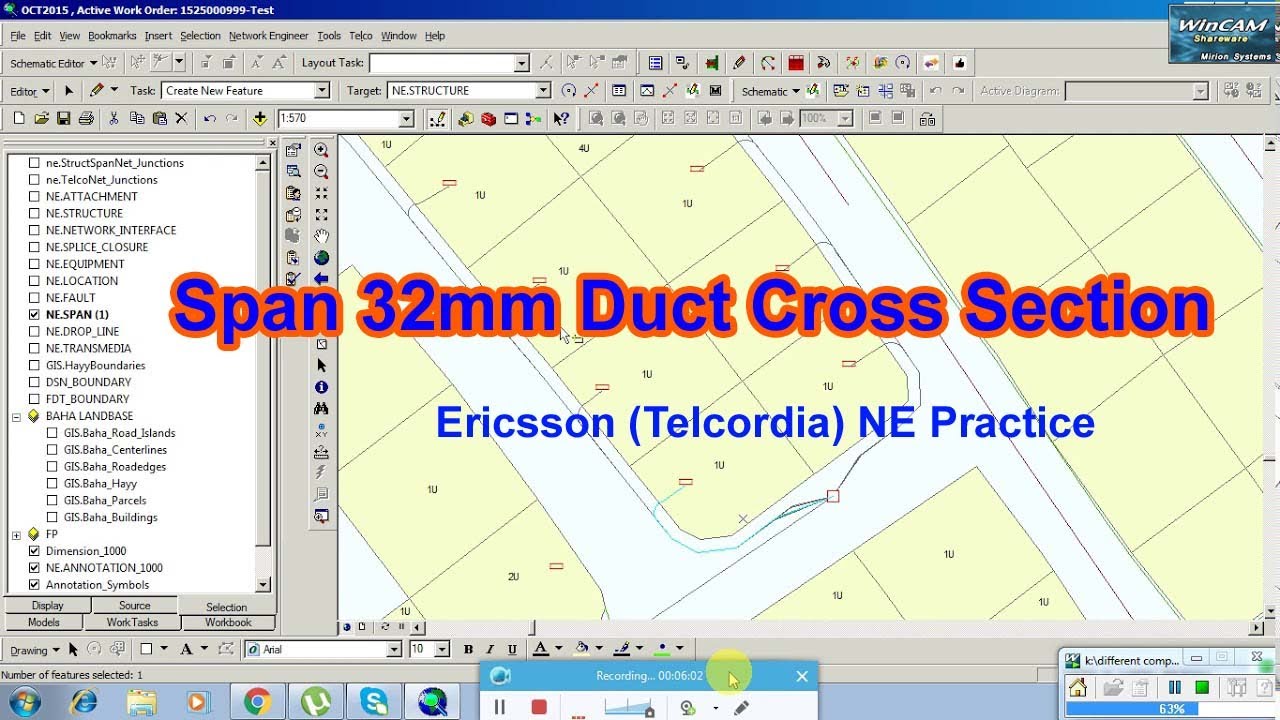1280x720 pixels.
Task: Toggle the NE.SPAN (1) layer checkbox
Action: [x=35, y=314]
